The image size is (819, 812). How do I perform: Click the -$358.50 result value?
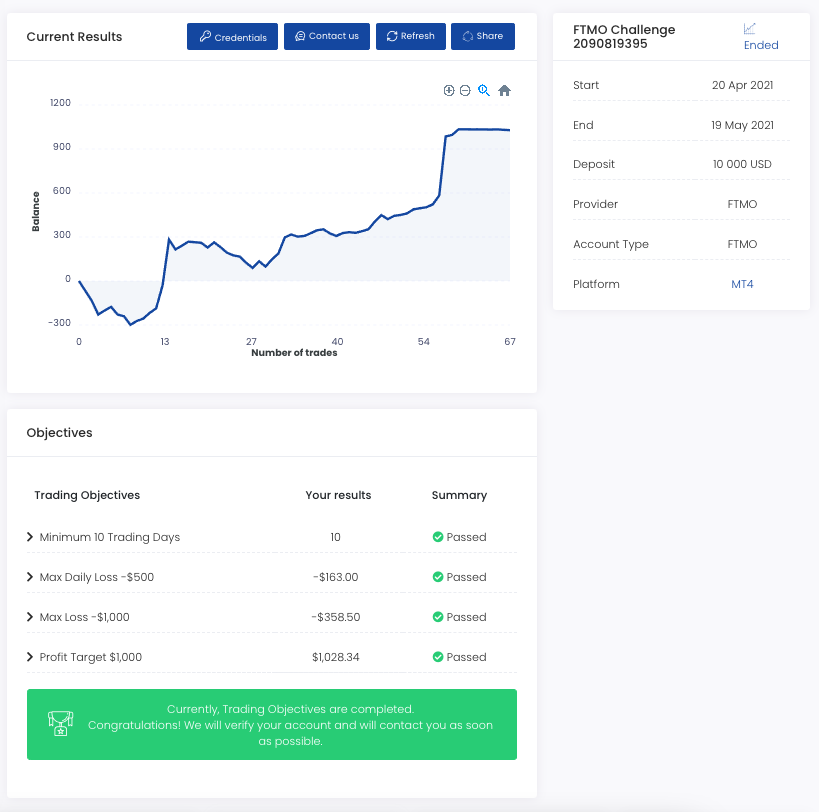coord(335,617)
